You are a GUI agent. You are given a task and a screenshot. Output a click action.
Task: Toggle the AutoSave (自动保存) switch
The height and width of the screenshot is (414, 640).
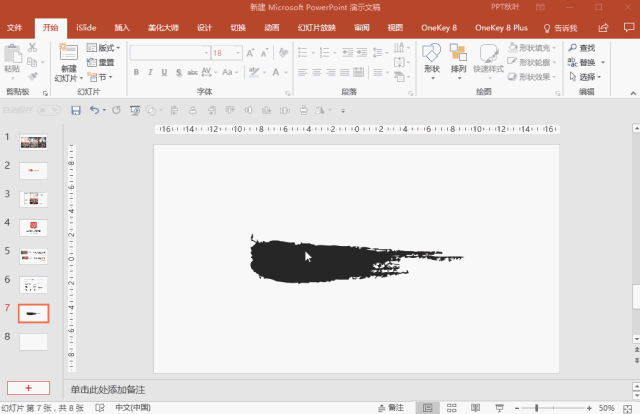click(x=49, y=110)
